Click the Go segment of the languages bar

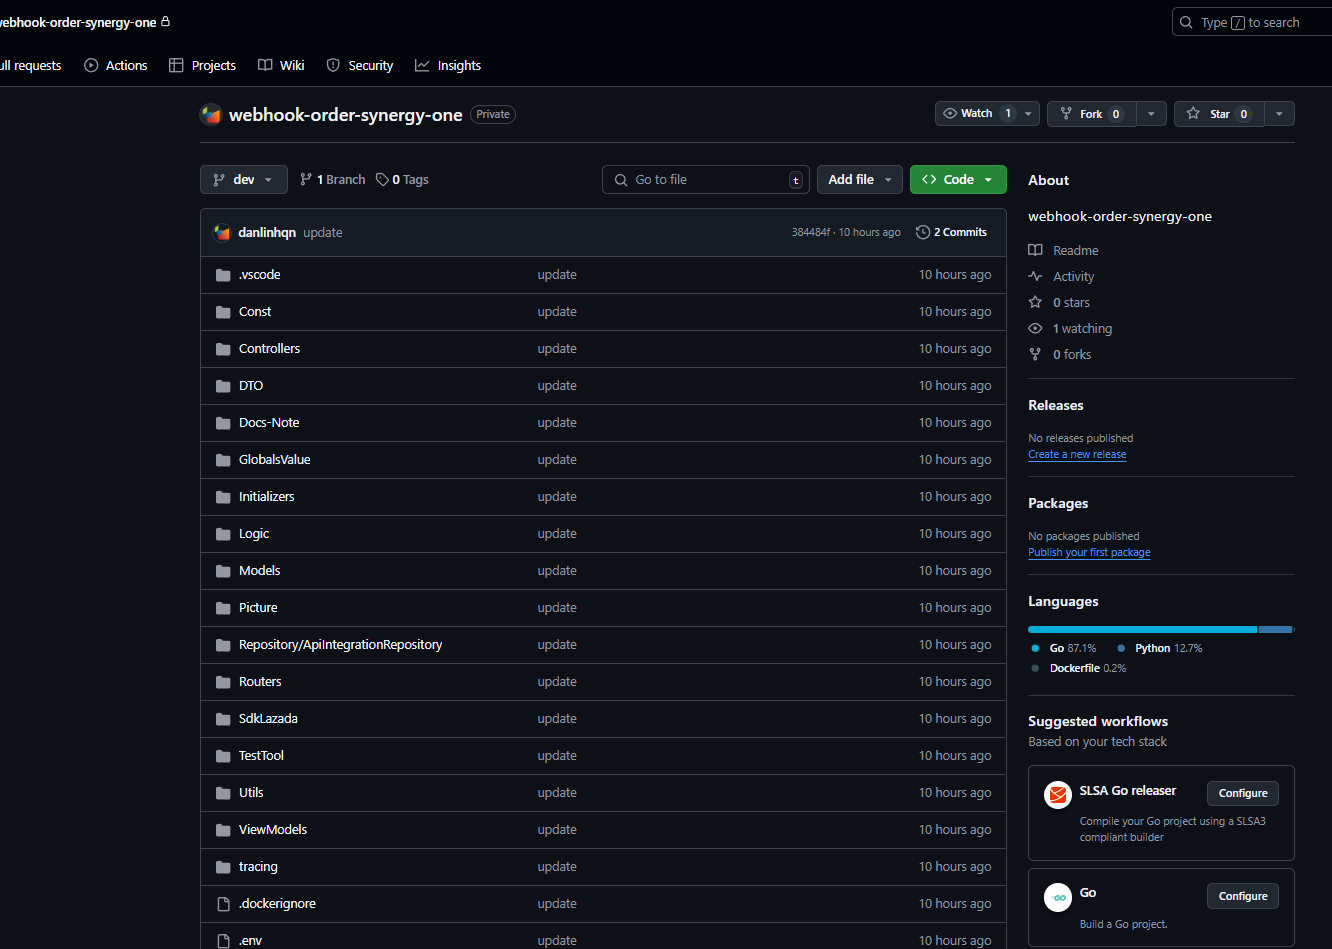1142,629
